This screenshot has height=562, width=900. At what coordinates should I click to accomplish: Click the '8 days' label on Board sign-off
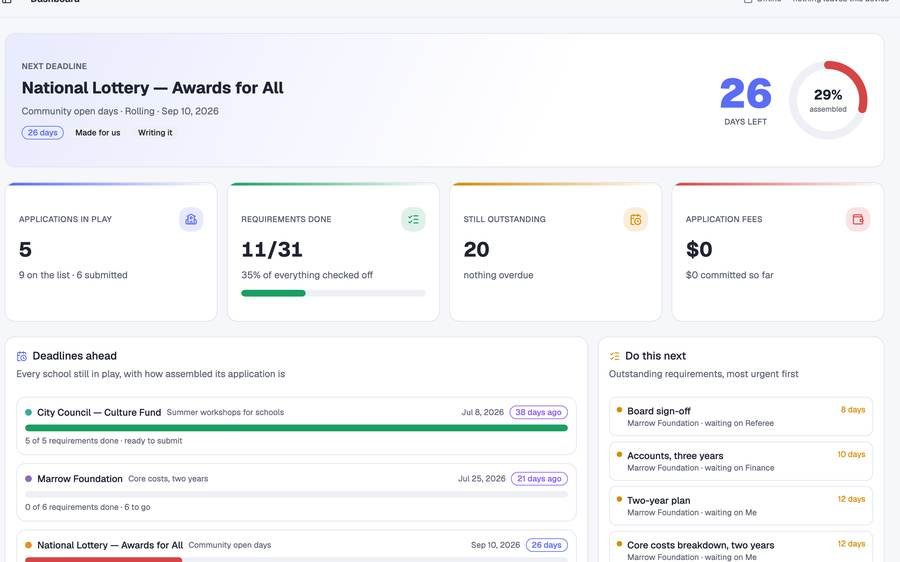853,410
